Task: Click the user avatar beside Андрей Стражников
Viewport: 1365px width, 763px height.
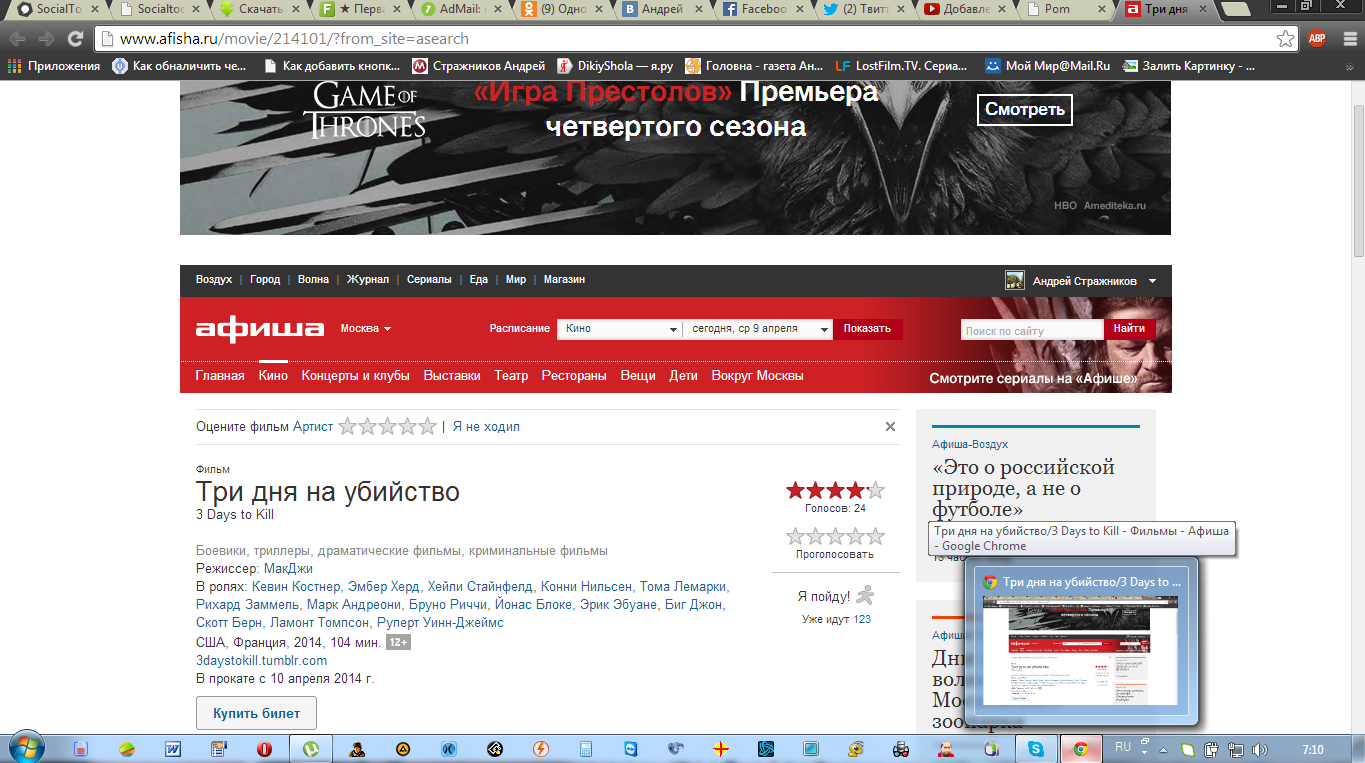Action: click(1015, 280)
